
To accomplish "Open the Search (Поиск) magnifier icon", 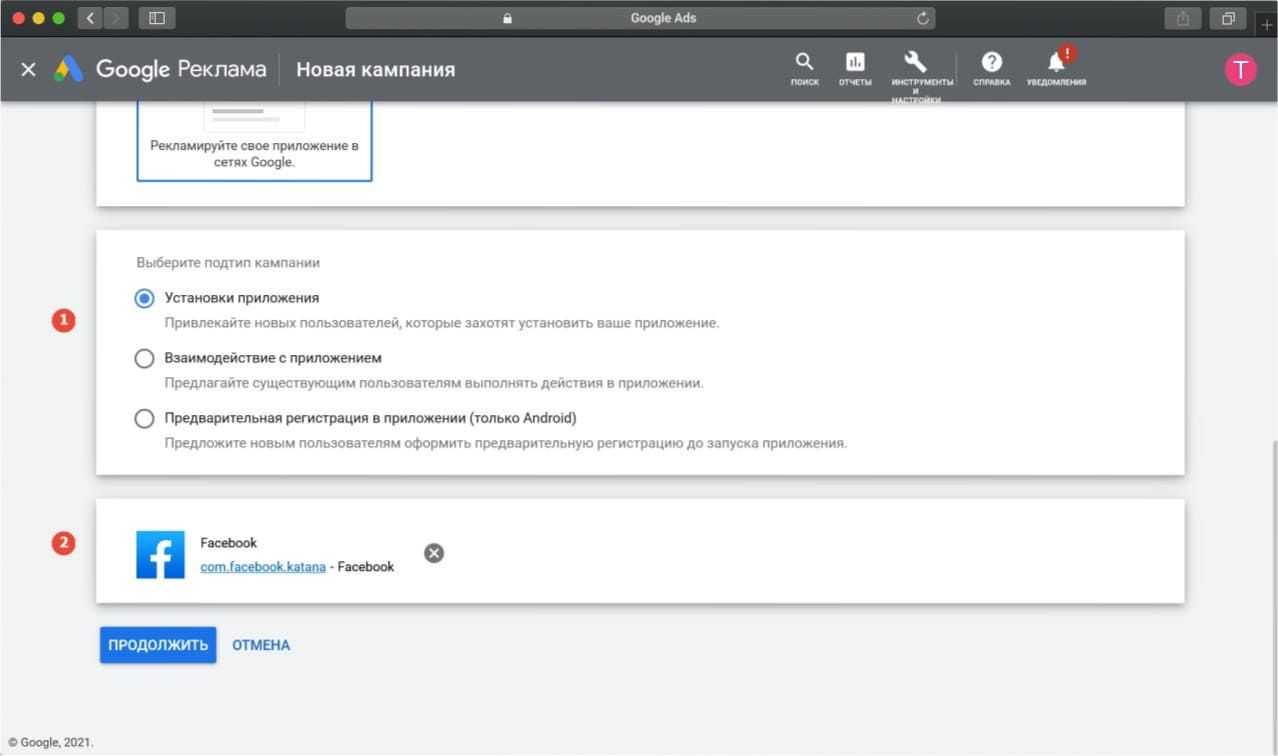I will (804, 62).
